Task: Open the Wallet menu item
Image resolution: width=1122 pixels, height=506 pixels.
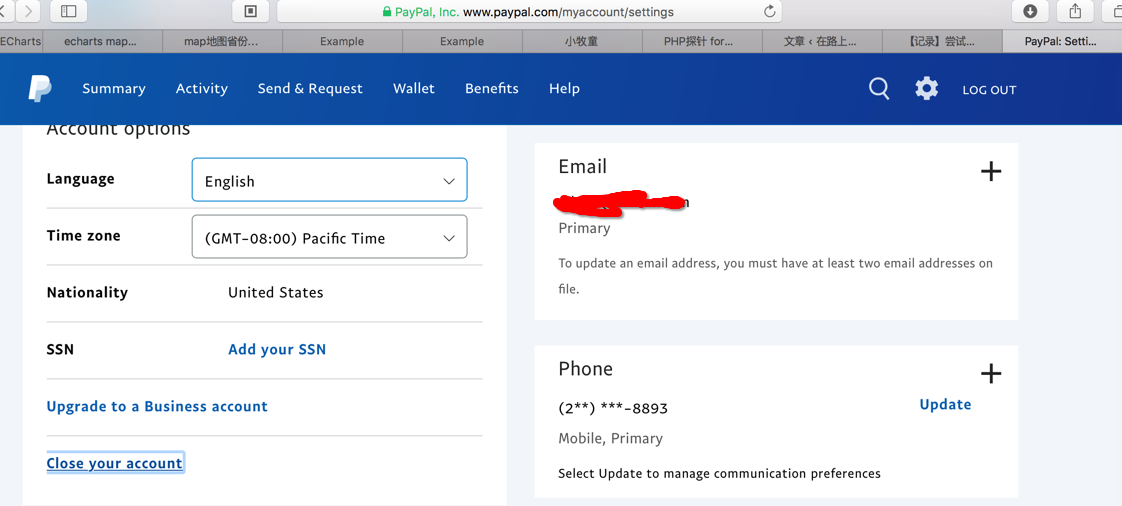Action: (413, 89)
